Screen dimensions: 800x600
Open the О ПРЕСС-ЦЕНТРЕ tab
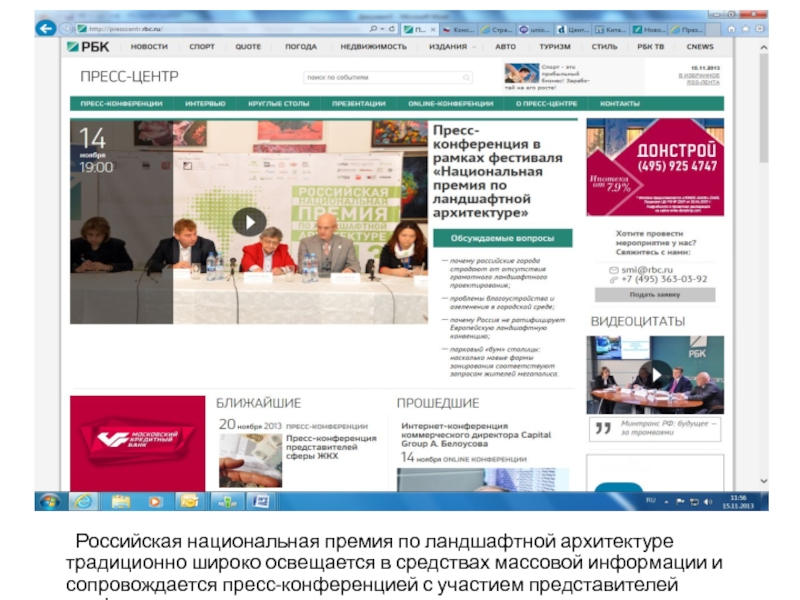546,104
